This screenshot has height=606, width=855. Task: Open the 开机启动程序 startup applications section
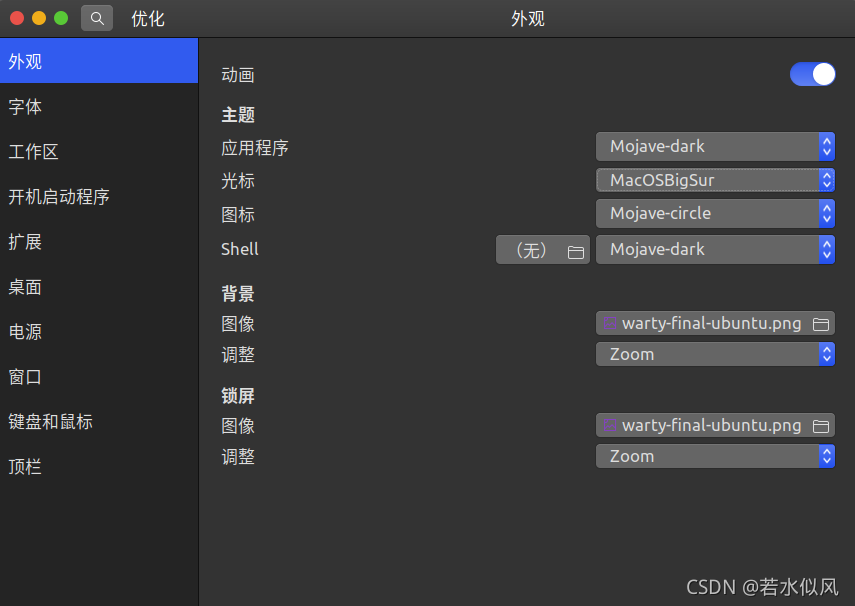[59, 197]
